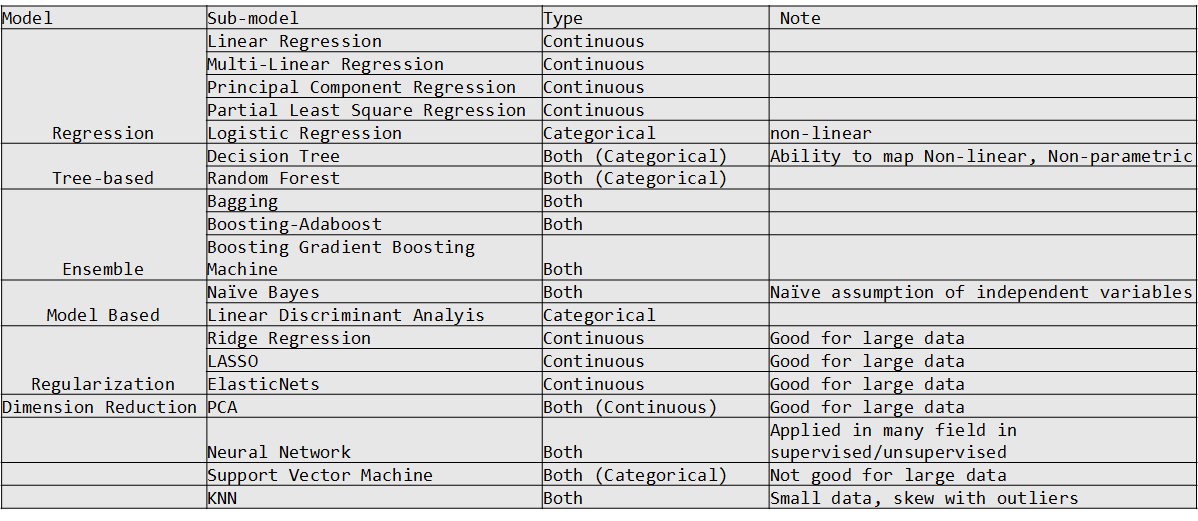Select the Ensemble category cell
The image size is (1198, 521).
pyautogui.click(x=103, y=235)
